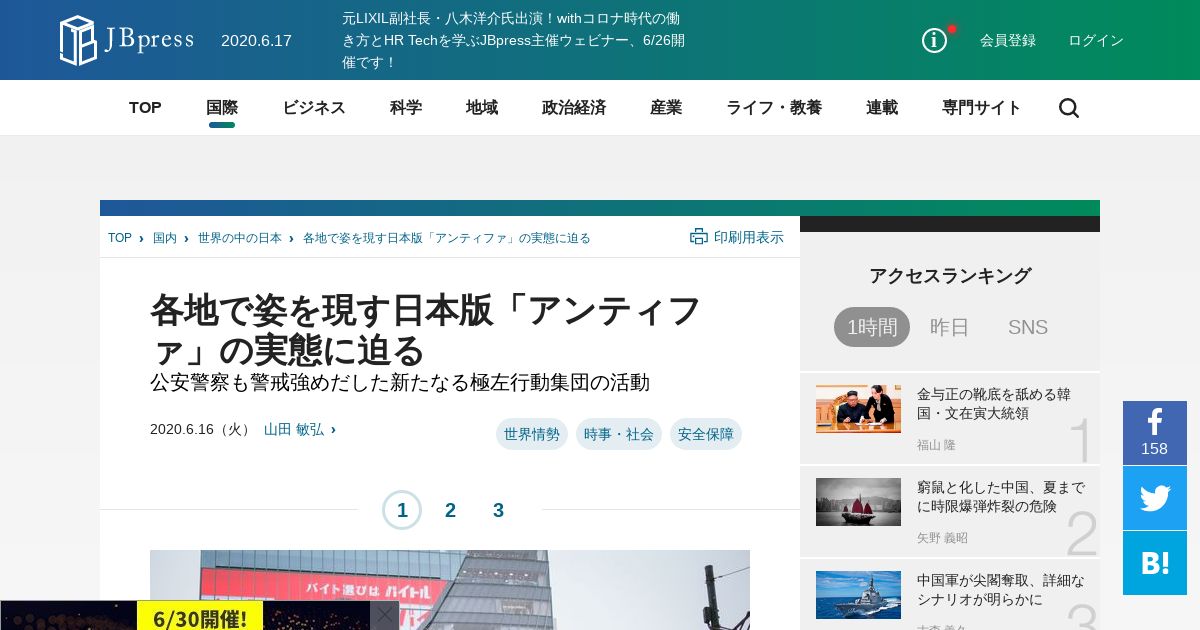This screenshot has height=630, width=1200.
Task: Go to article page 3
Action: 498,510
